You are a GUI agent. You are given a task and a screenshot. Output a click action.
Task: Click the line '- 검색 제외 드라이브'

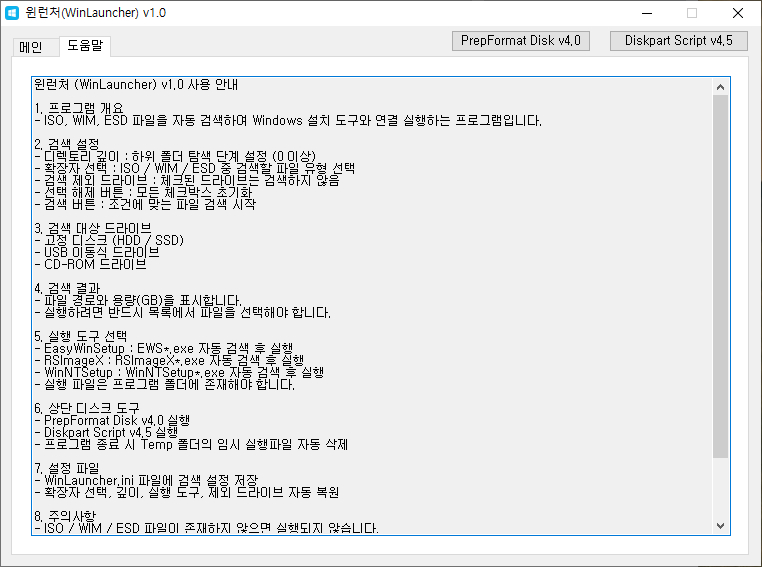pyautogui.click(x=187, y=180)
